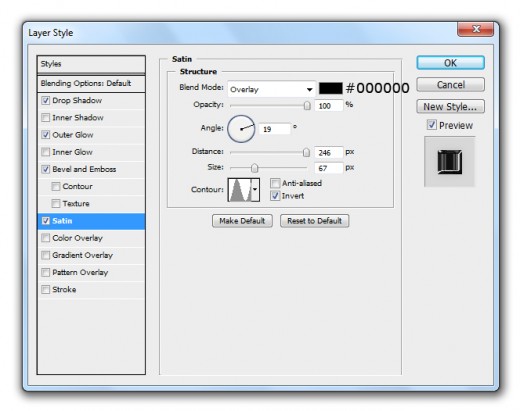Uncheck the Satin effect checkbox
520x411 pixels.
(x=45, y=221)
